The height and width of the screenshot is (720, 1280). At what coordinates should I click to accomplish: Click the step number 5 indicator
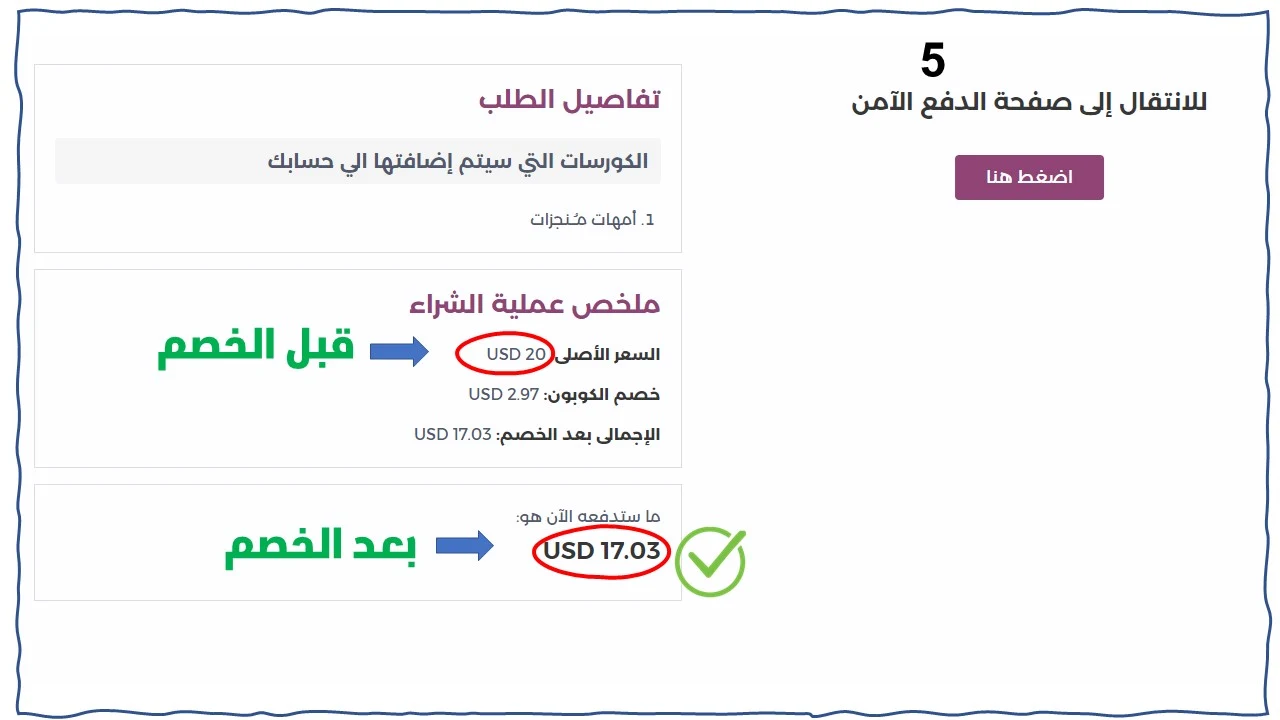pos(933,60)
